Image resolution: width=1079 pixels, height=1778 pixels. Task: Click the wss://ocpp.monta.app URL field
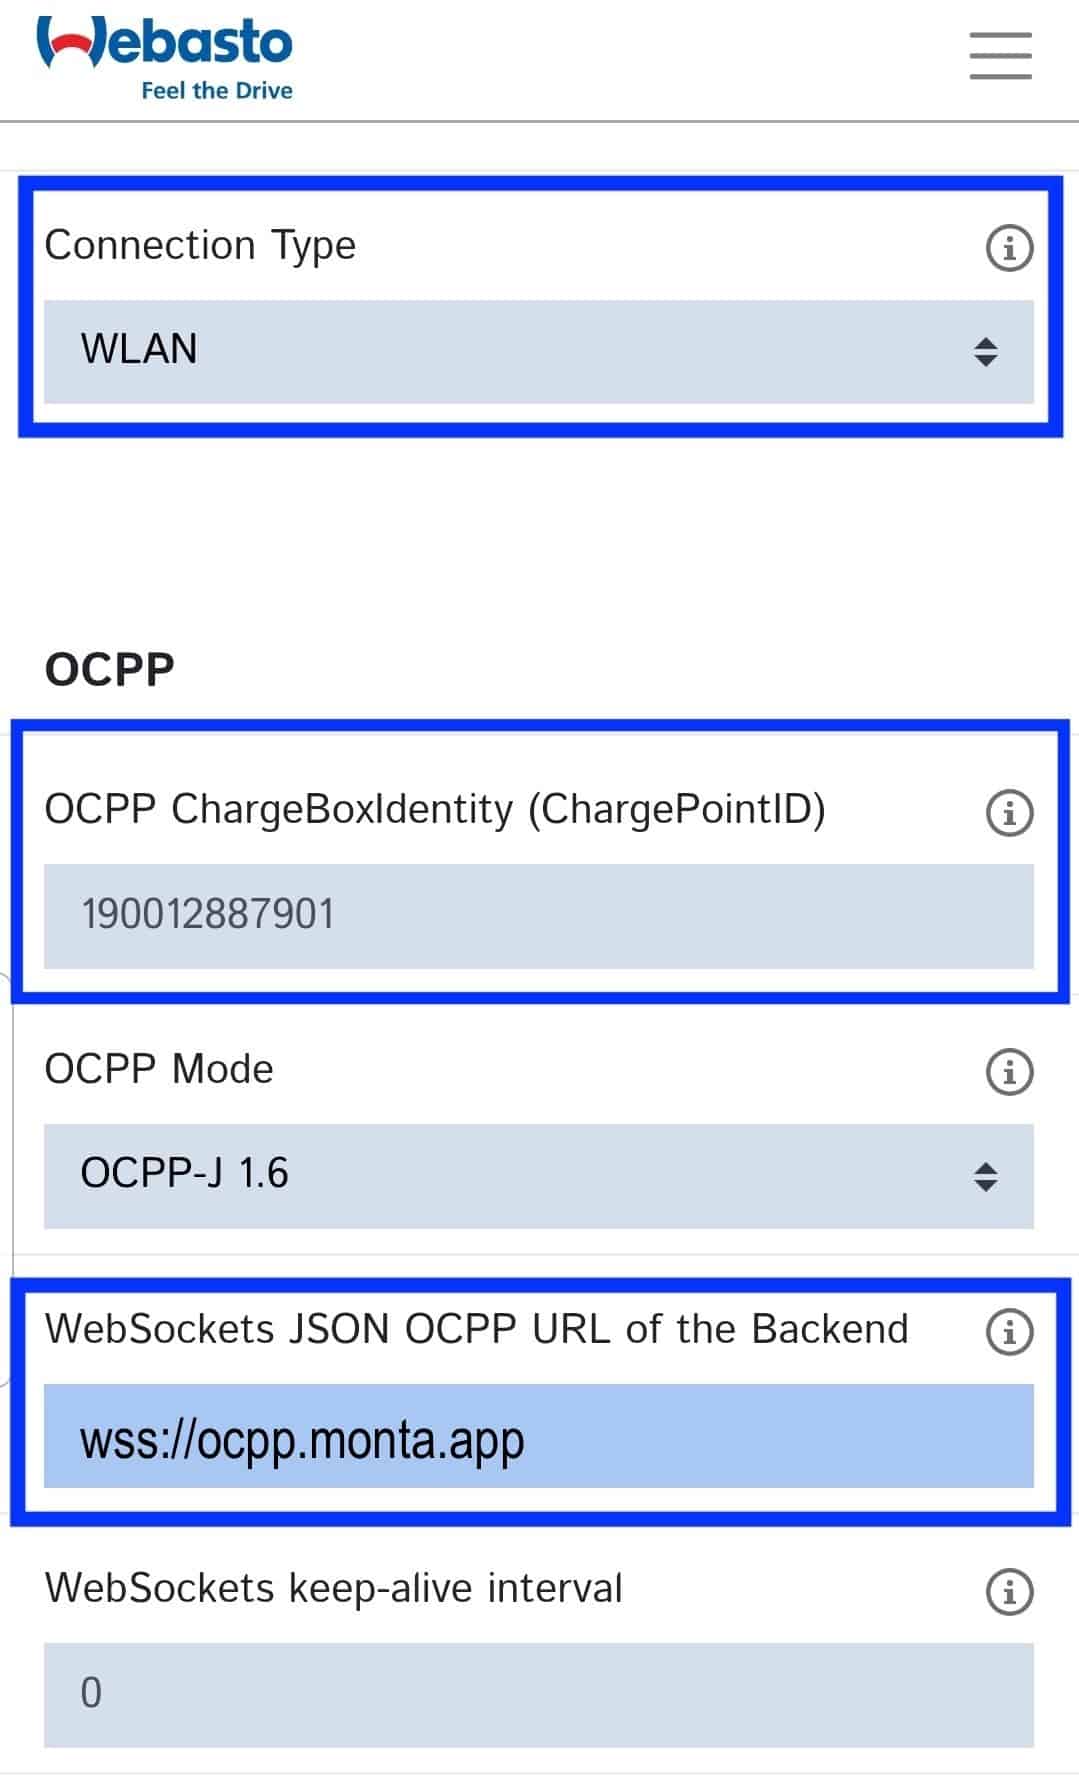pos(538,1436)
